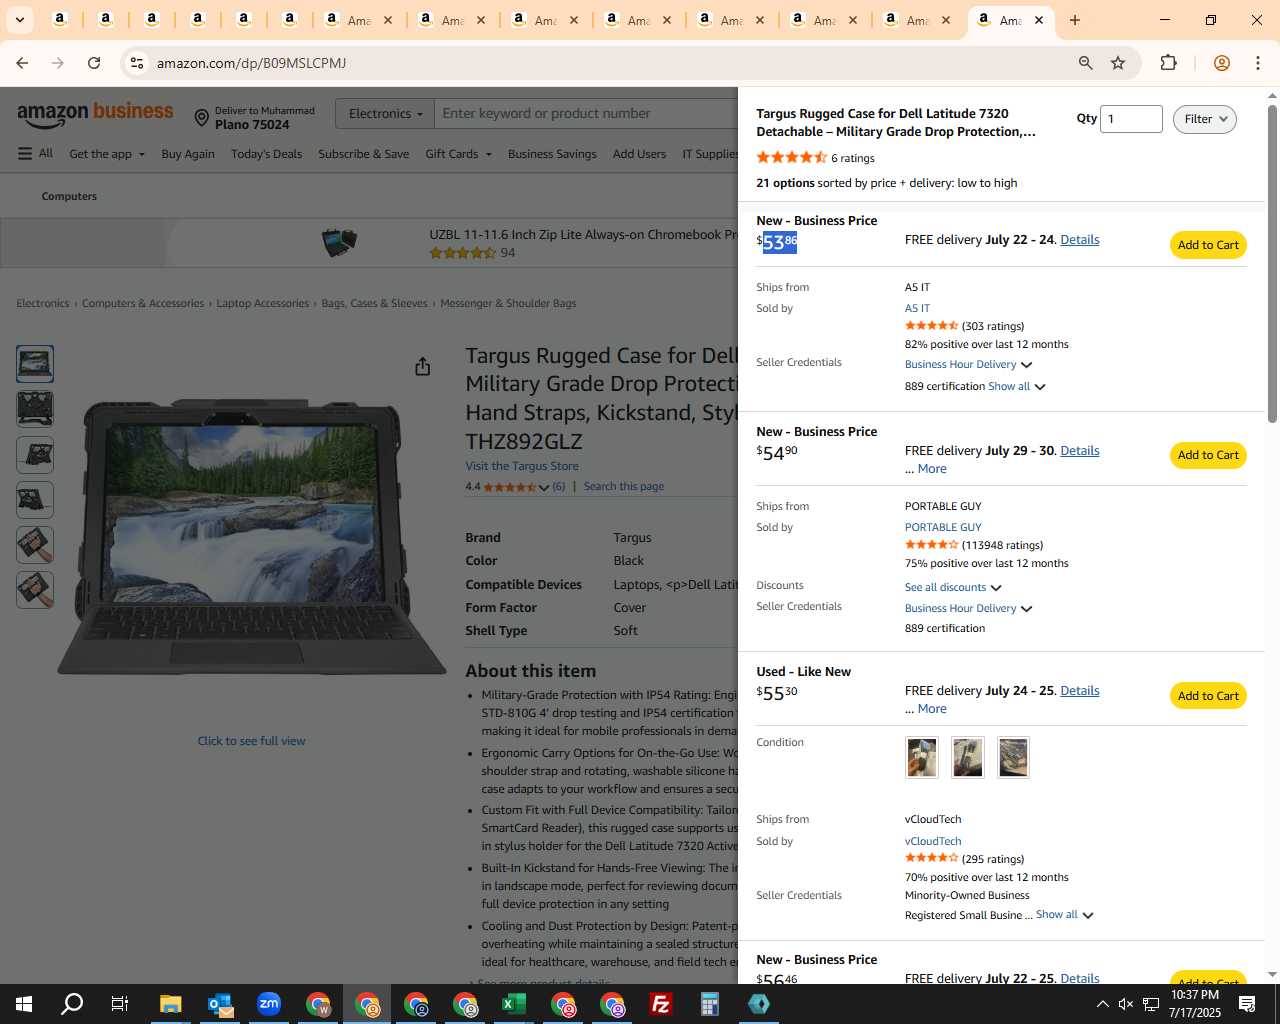This screenshot has height=1024, width=1280.
Task: Add the $53.86 A5 IT offer to cart
Action: tap(1208, 245)
